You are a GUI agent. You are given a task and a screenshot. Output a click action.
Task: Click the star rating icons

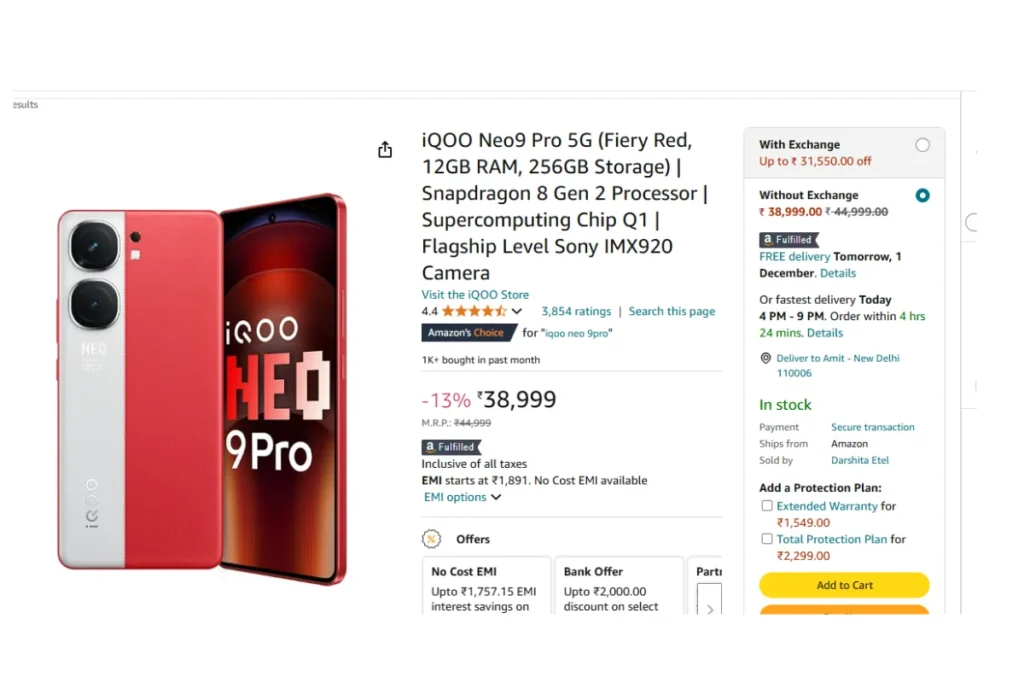point(474,311)
